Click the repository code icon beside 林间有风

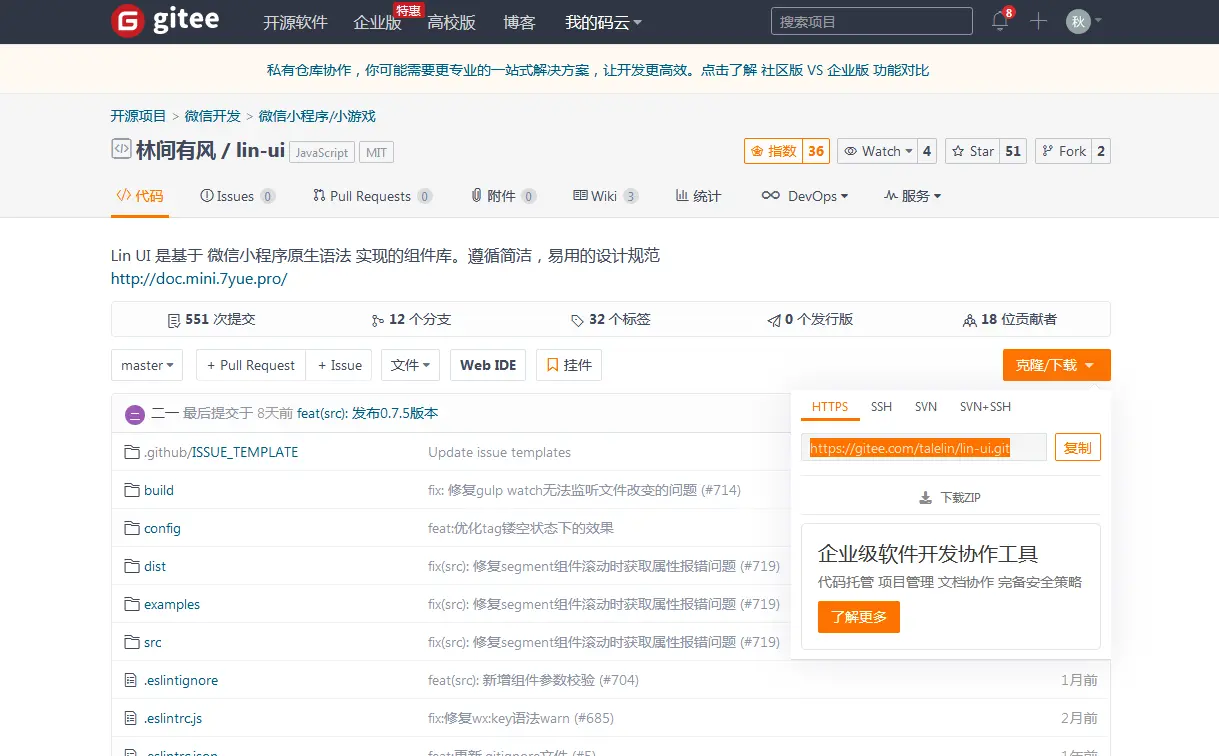point(120,149)
